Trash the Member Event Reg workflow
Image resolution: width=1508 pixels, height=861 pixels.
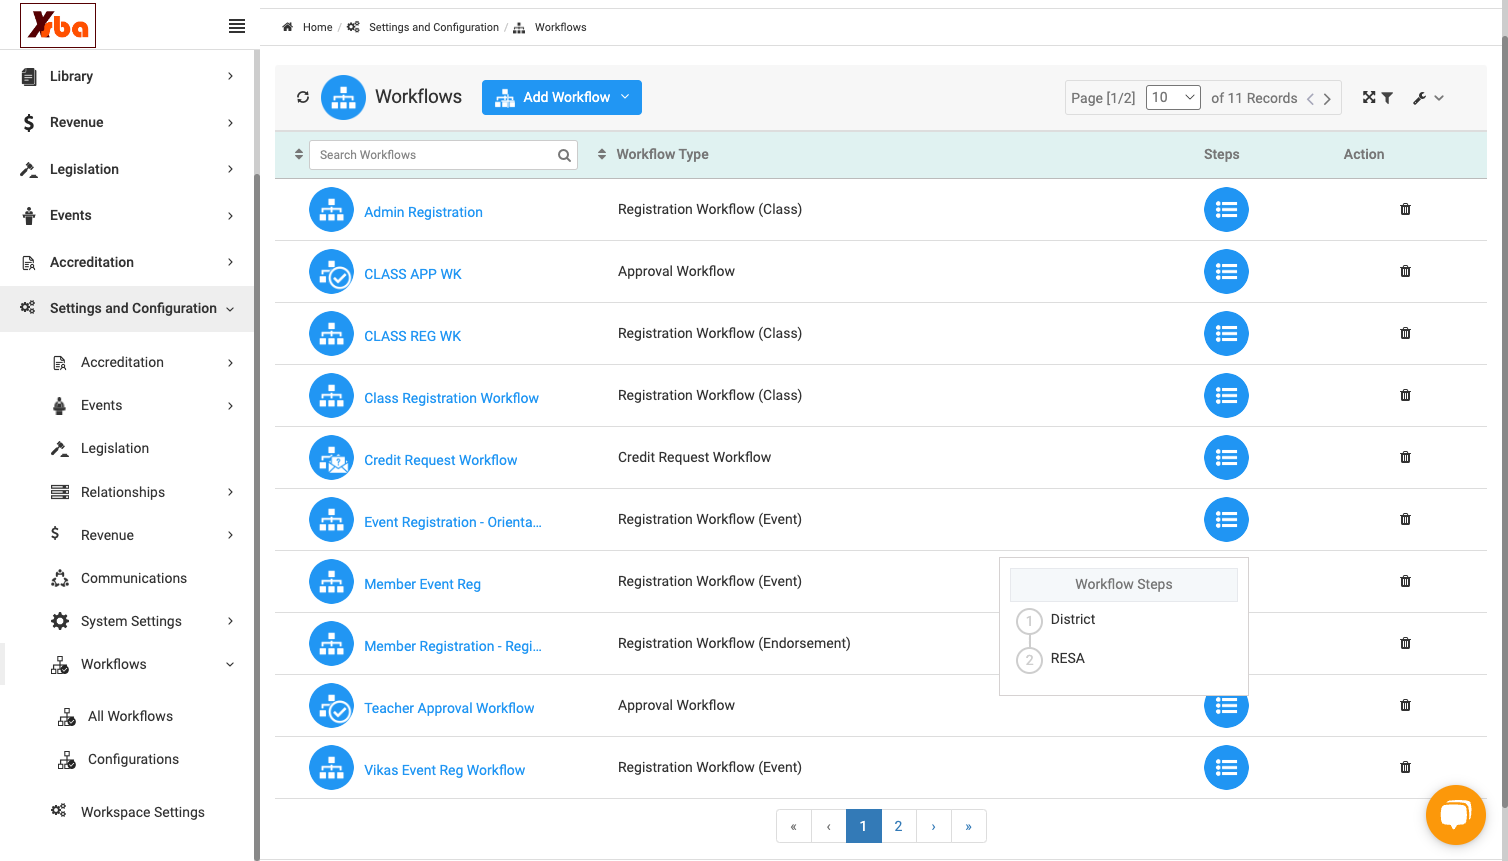[1405, 581]
